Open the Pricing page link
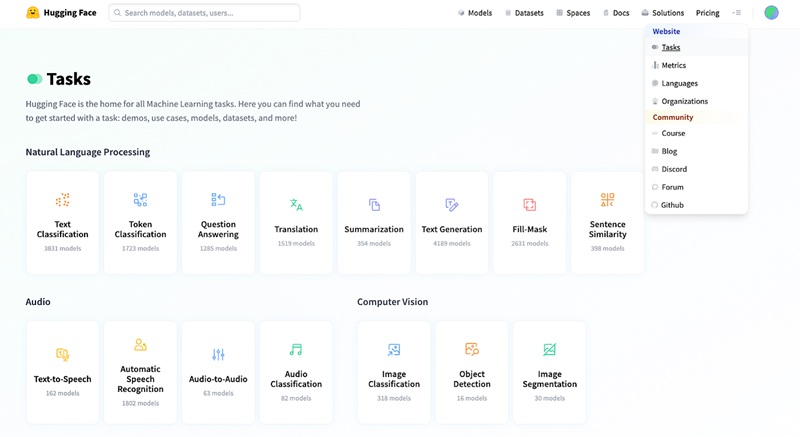The height and width of the screenshot is (437, 800). (708, 13)
